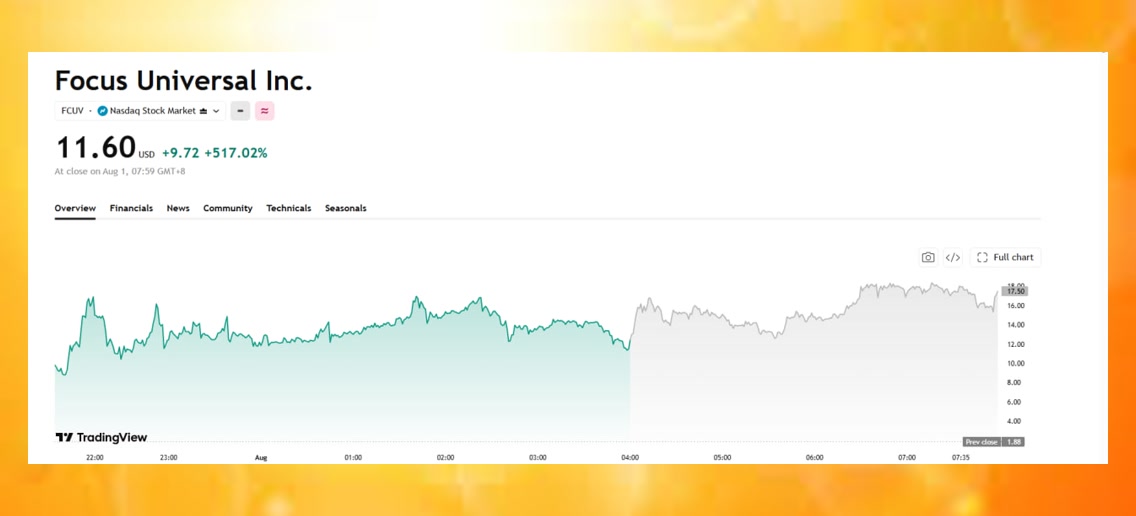Screen dimensions: 1136x516
Task: Open the Full chart button
Action: coord(1006,257)
